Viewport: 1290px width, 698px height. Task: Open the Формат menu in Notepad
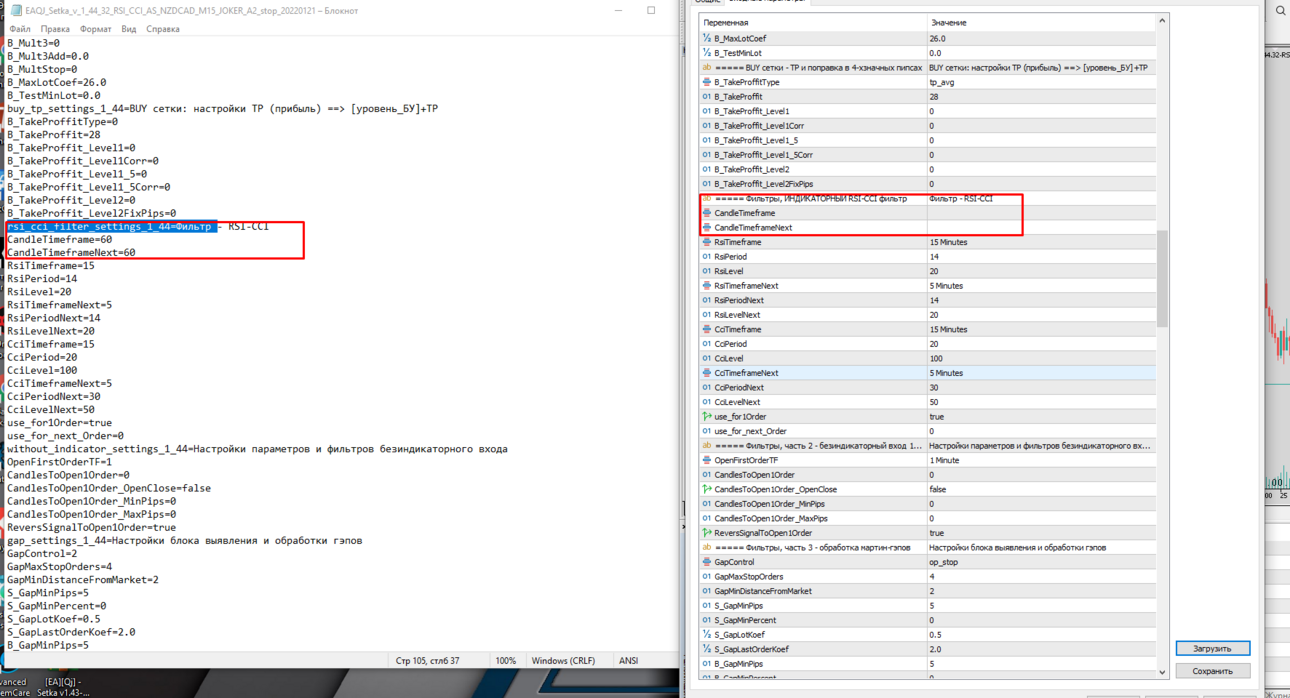[96, 29]
